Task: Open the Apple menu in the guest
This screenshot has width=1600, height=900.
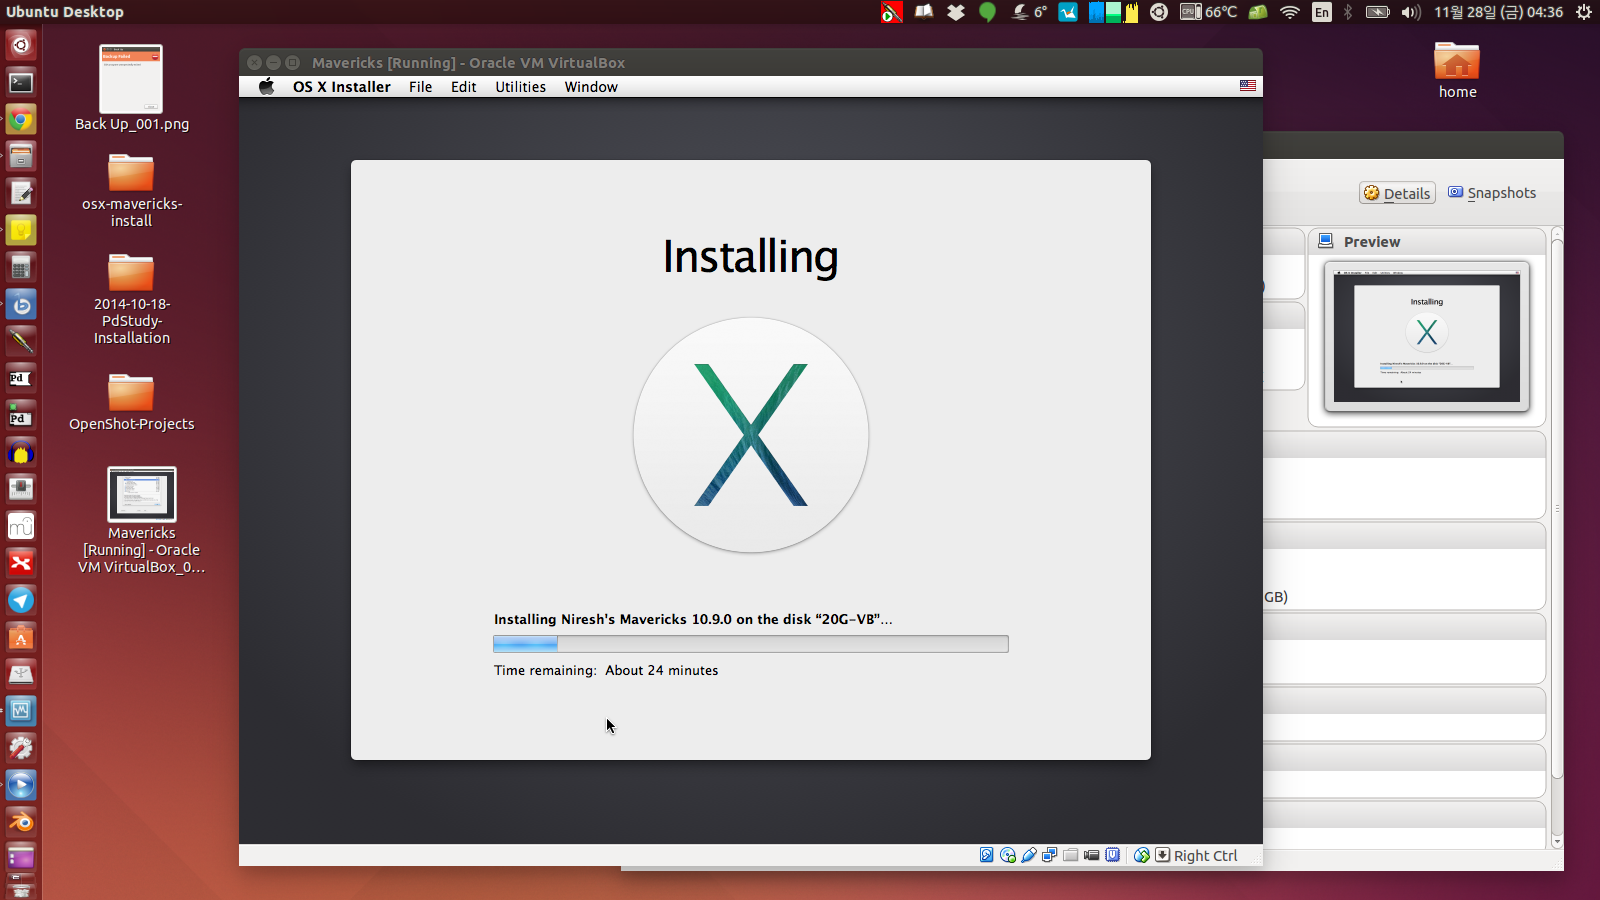Action: 266,87
